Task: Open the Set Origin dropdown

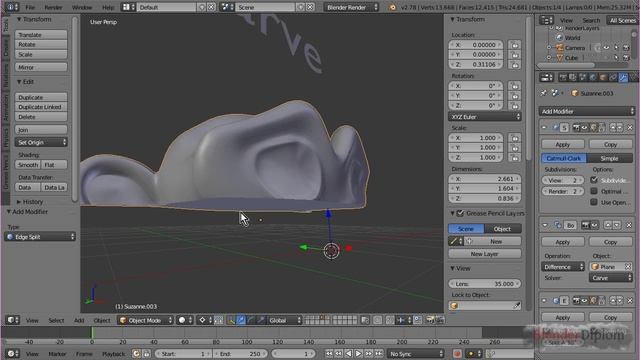Action: pos(41,142)
